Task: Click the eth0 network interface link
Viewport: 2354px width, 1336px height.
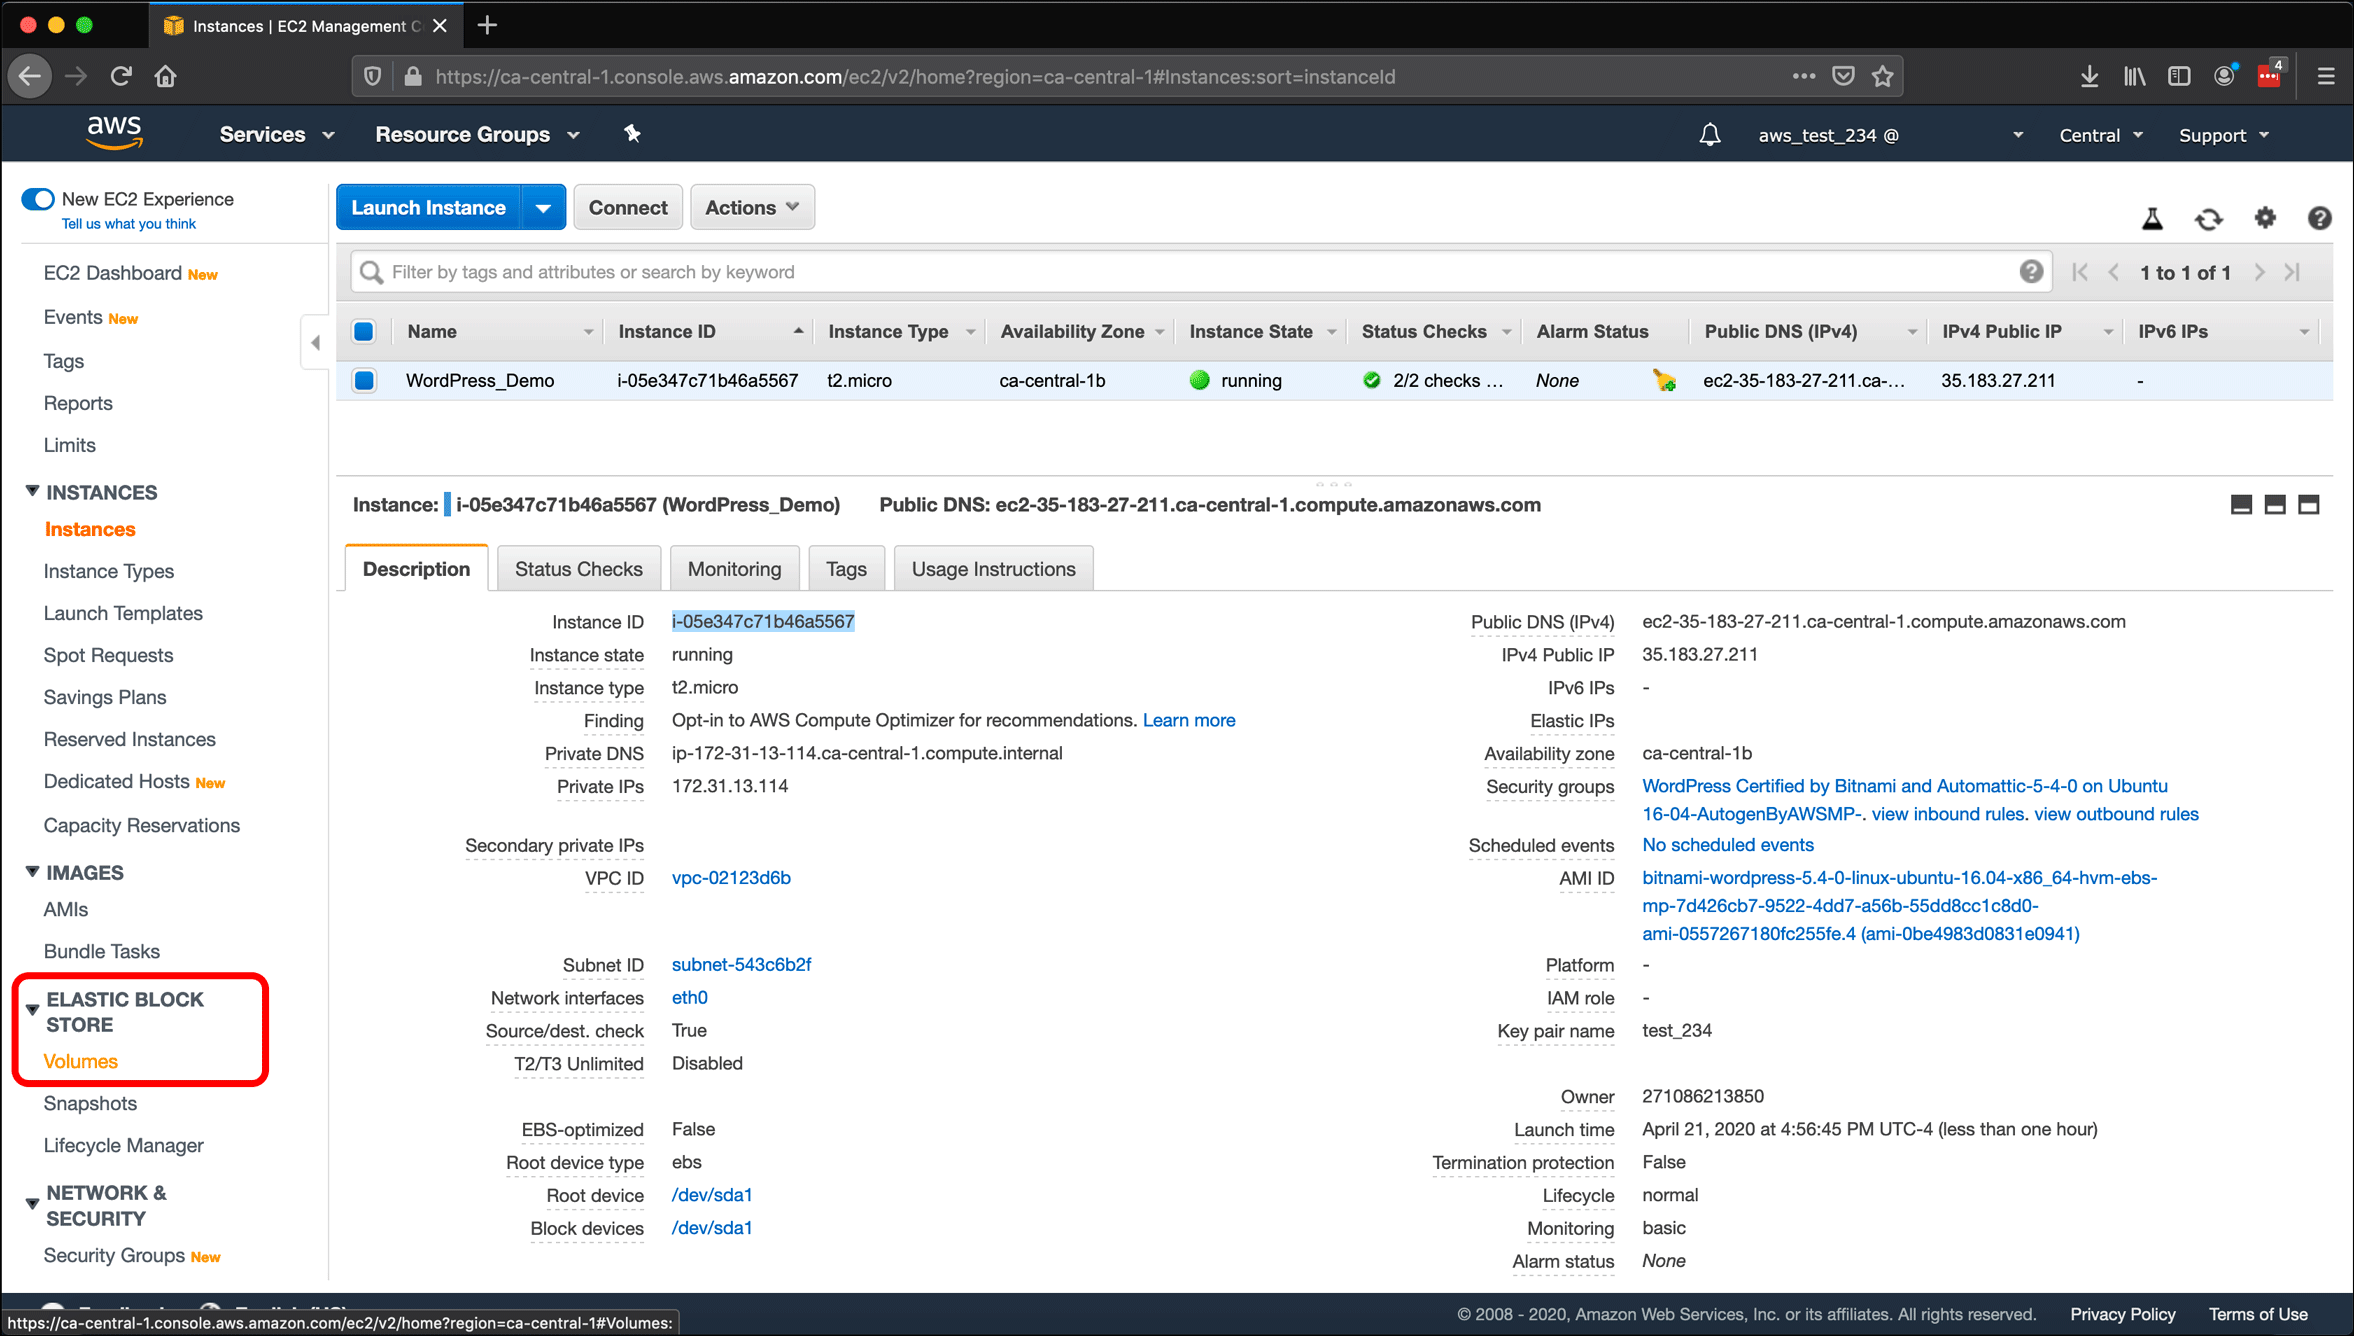Action: [x=689, y=997]
